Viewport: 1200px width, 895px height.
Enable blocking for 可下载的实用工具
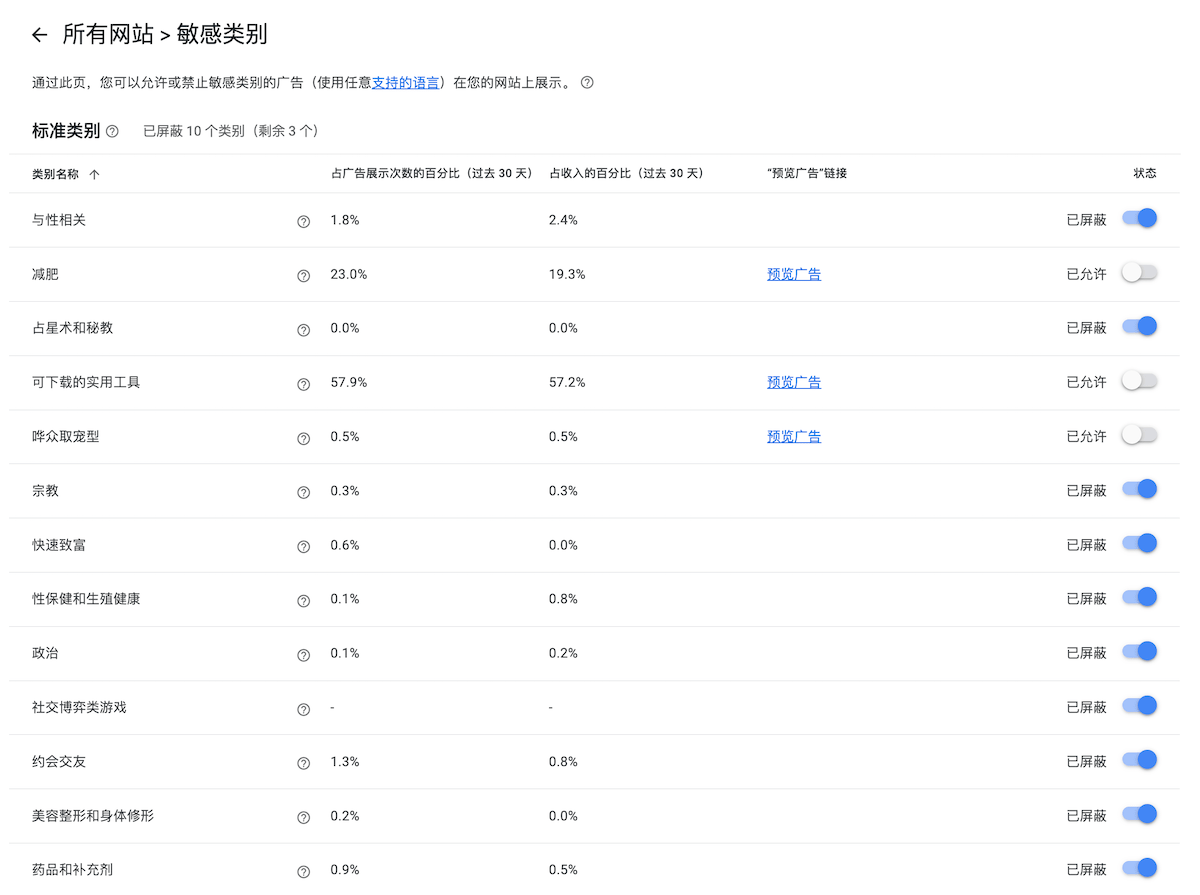click(x=1139, y=380)
